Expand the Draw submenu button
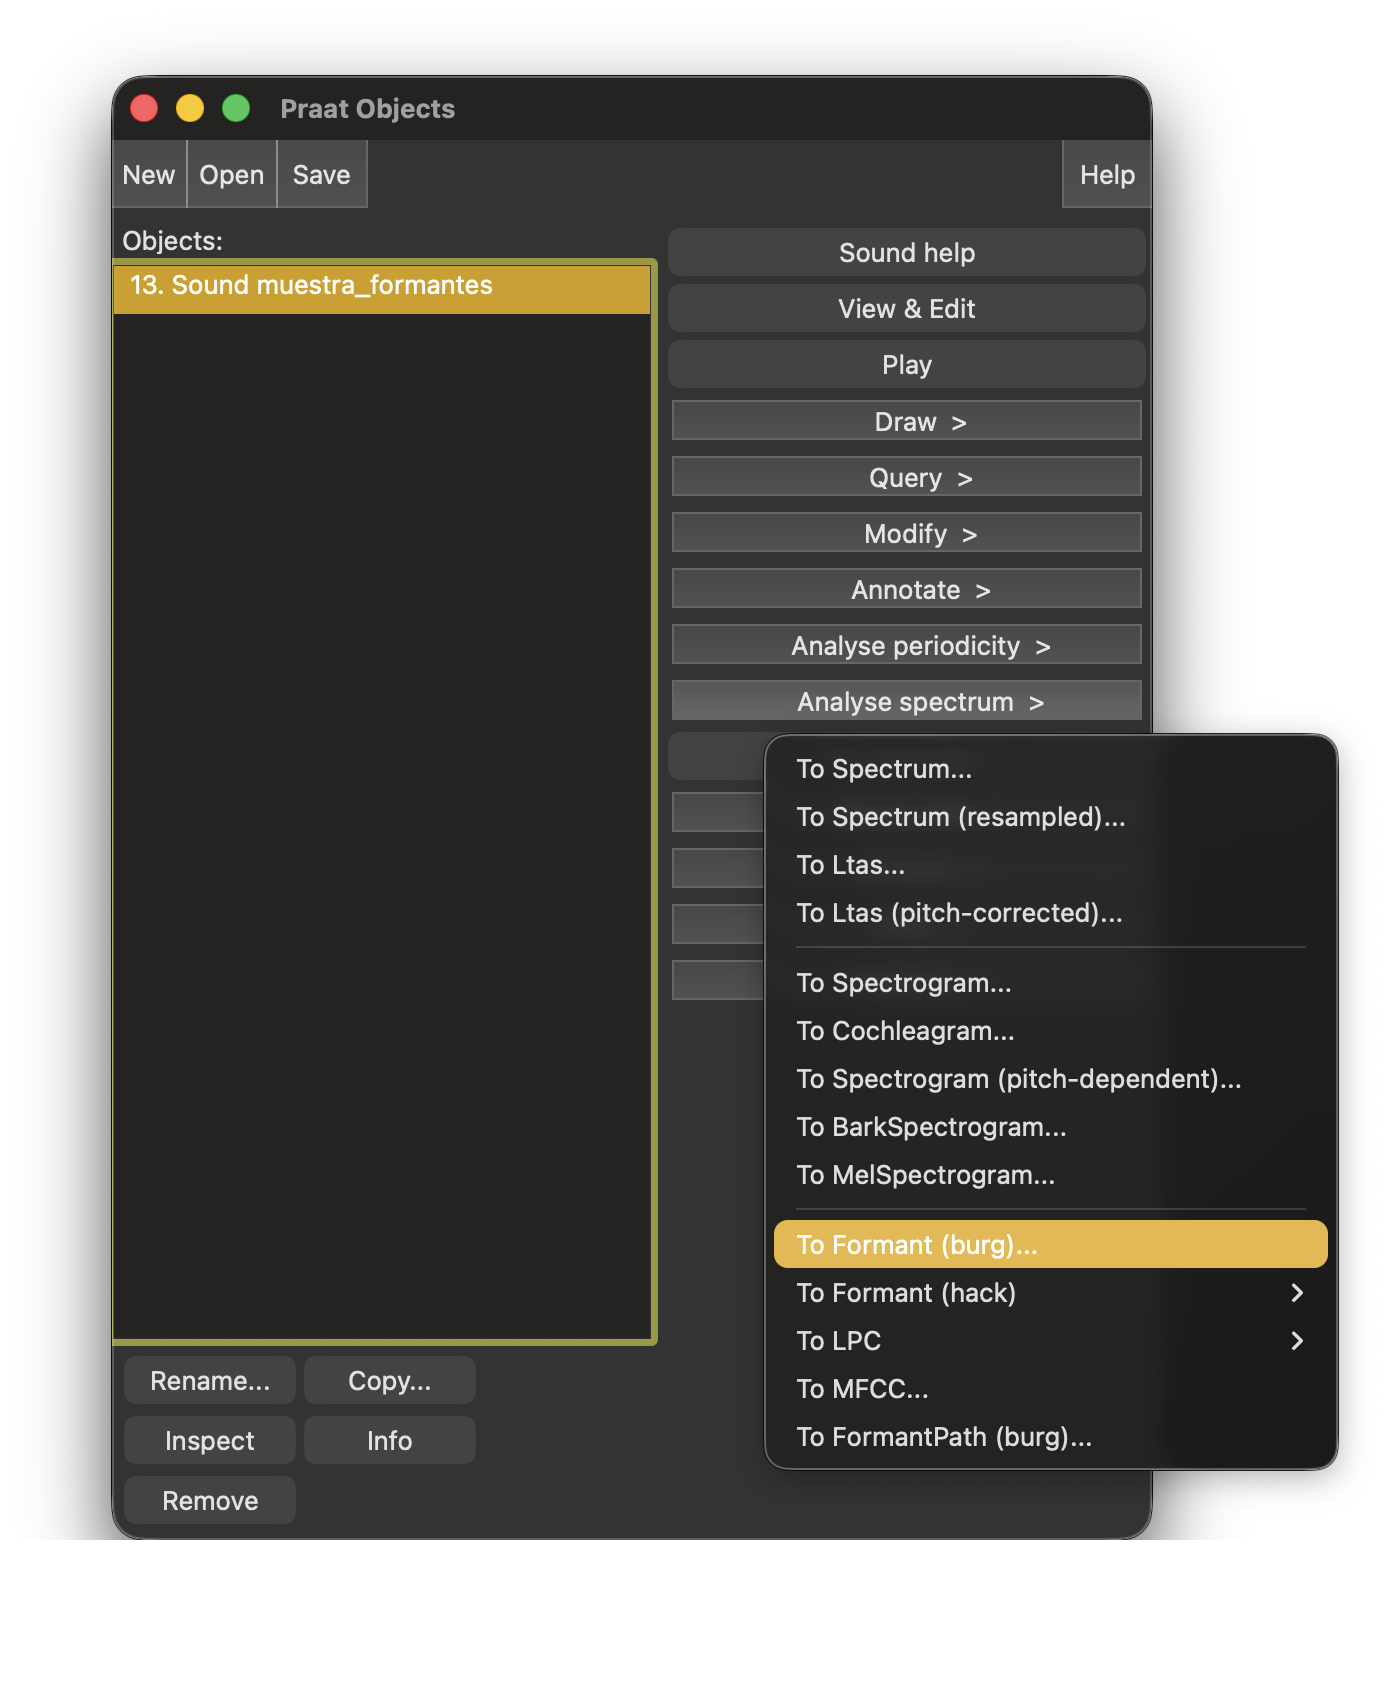 [906, 421]
